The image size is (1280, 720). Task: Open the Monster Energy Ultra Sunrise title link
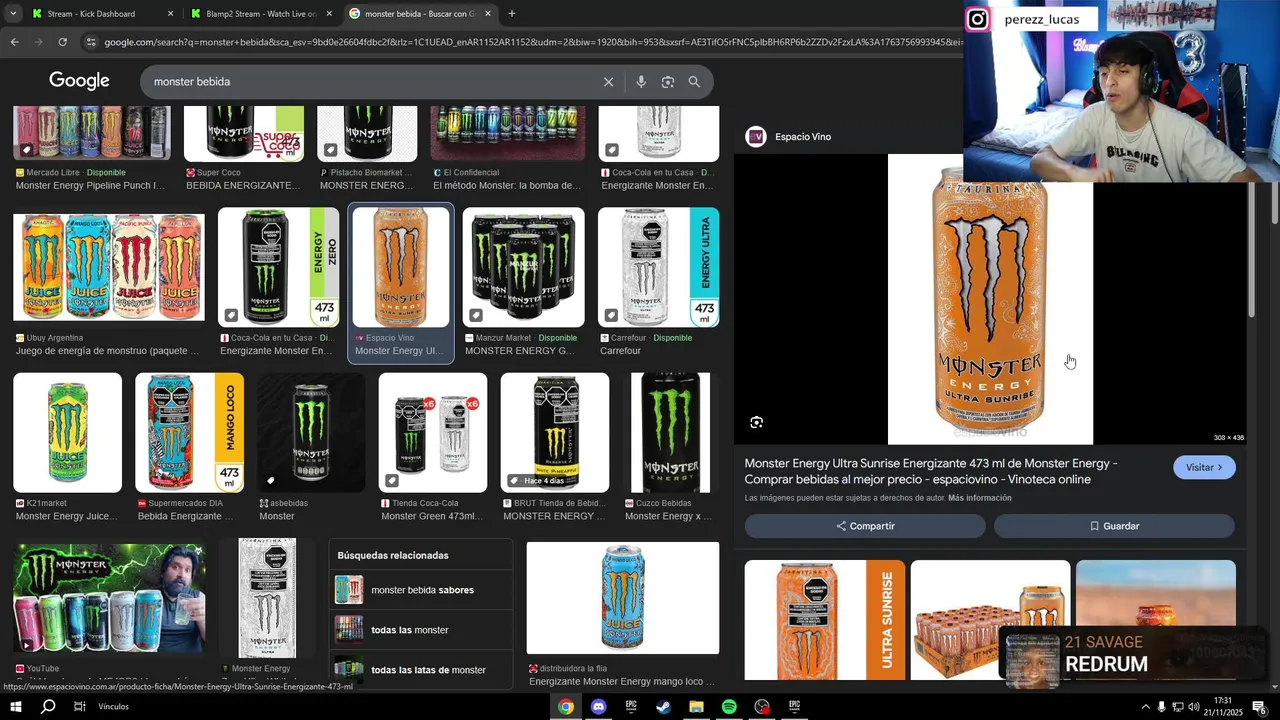[x=931, y=471]
